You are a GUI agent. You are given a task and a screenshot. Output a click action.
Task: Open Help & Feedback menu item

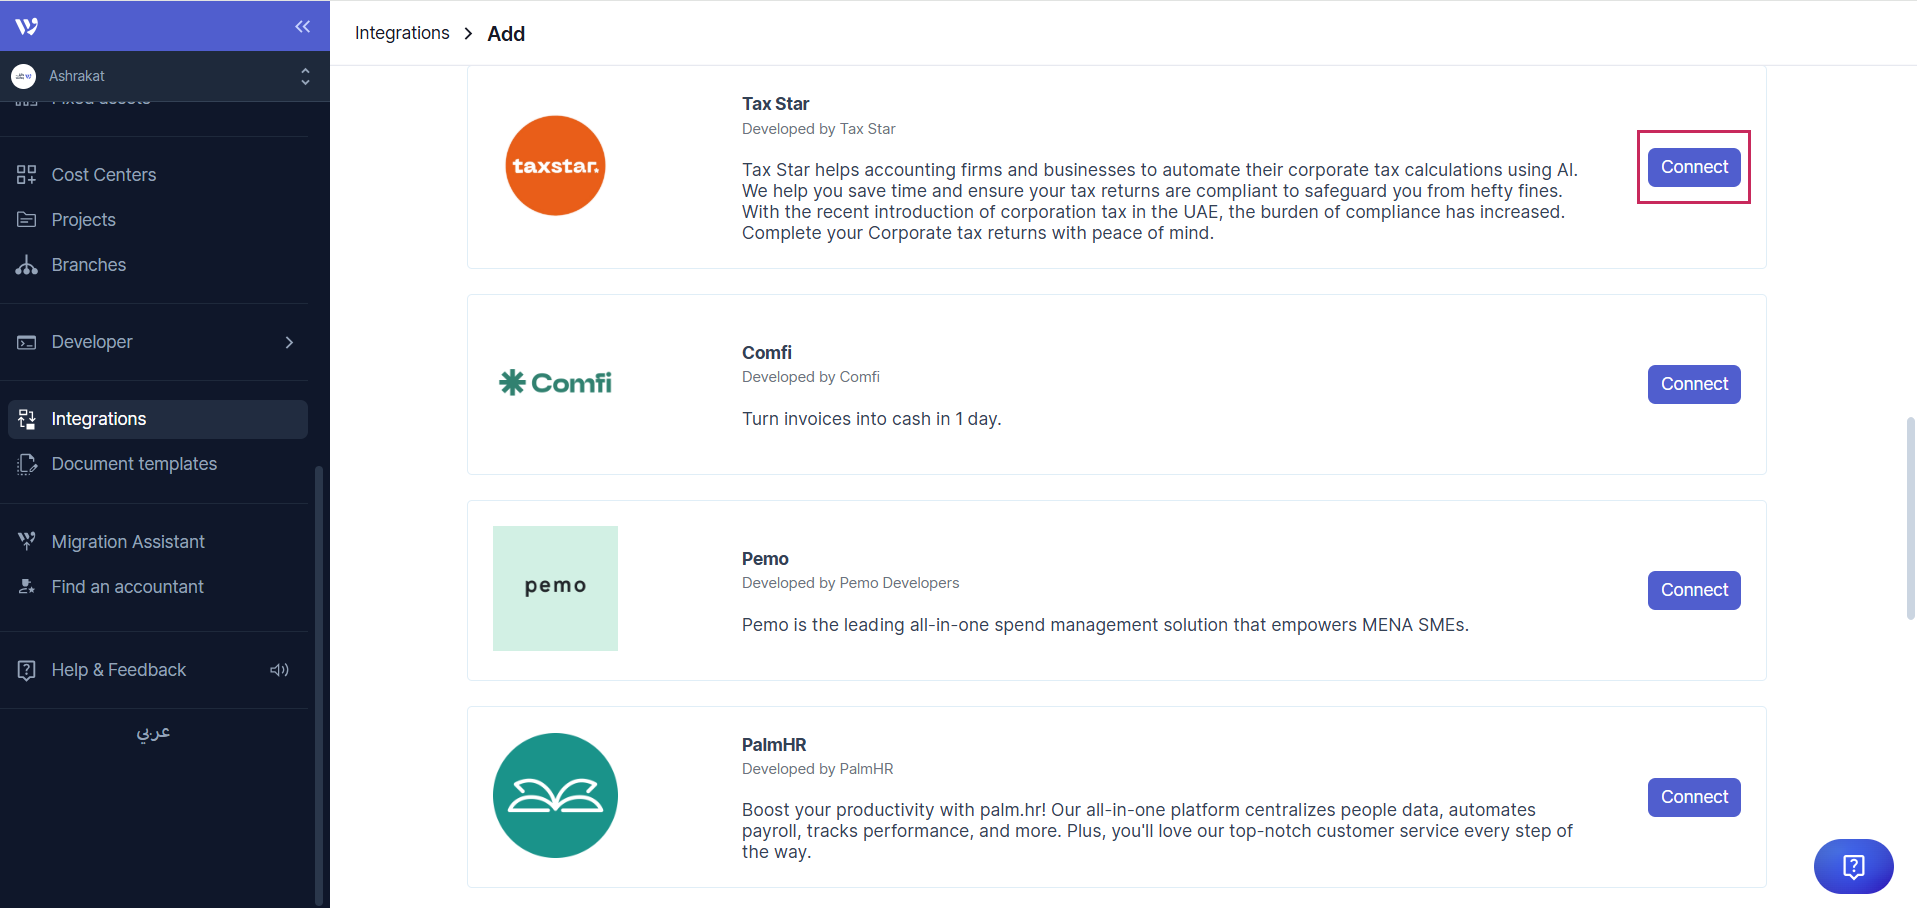(x=118, y=670)
